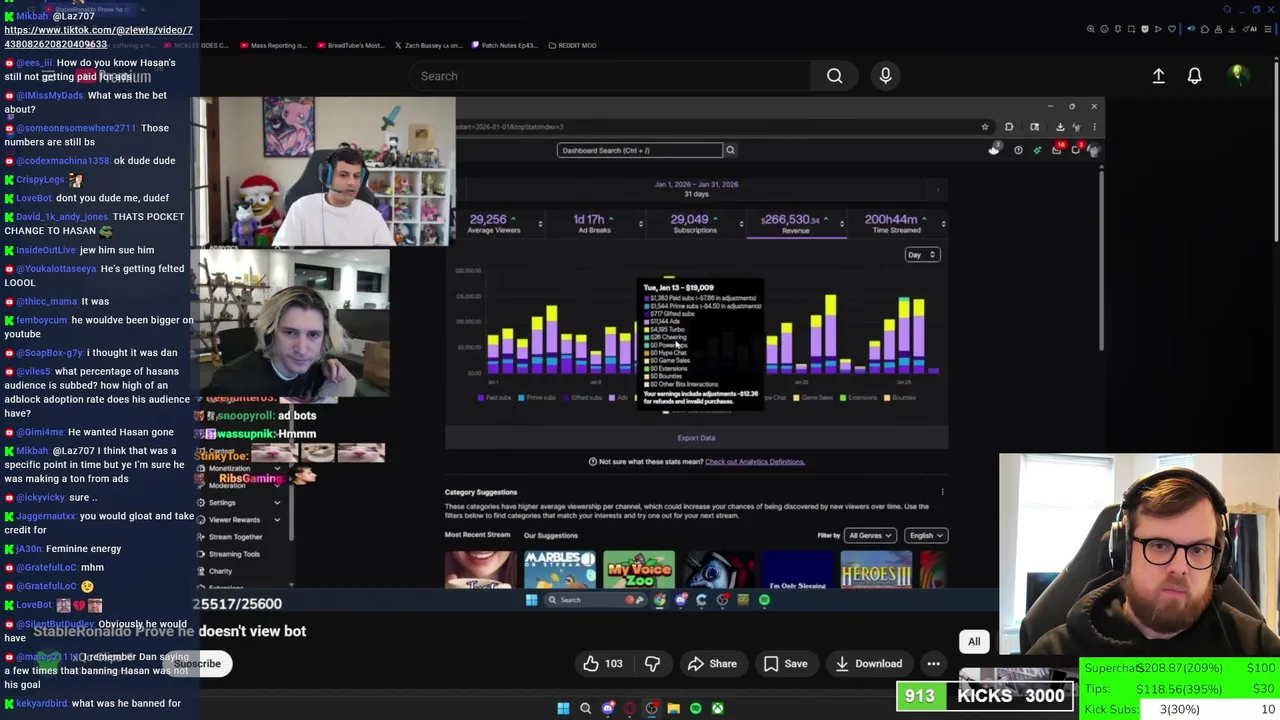Click the Dashboard Search input field
Viewport: 1280px width, 720px height.
tap(640, 150)
